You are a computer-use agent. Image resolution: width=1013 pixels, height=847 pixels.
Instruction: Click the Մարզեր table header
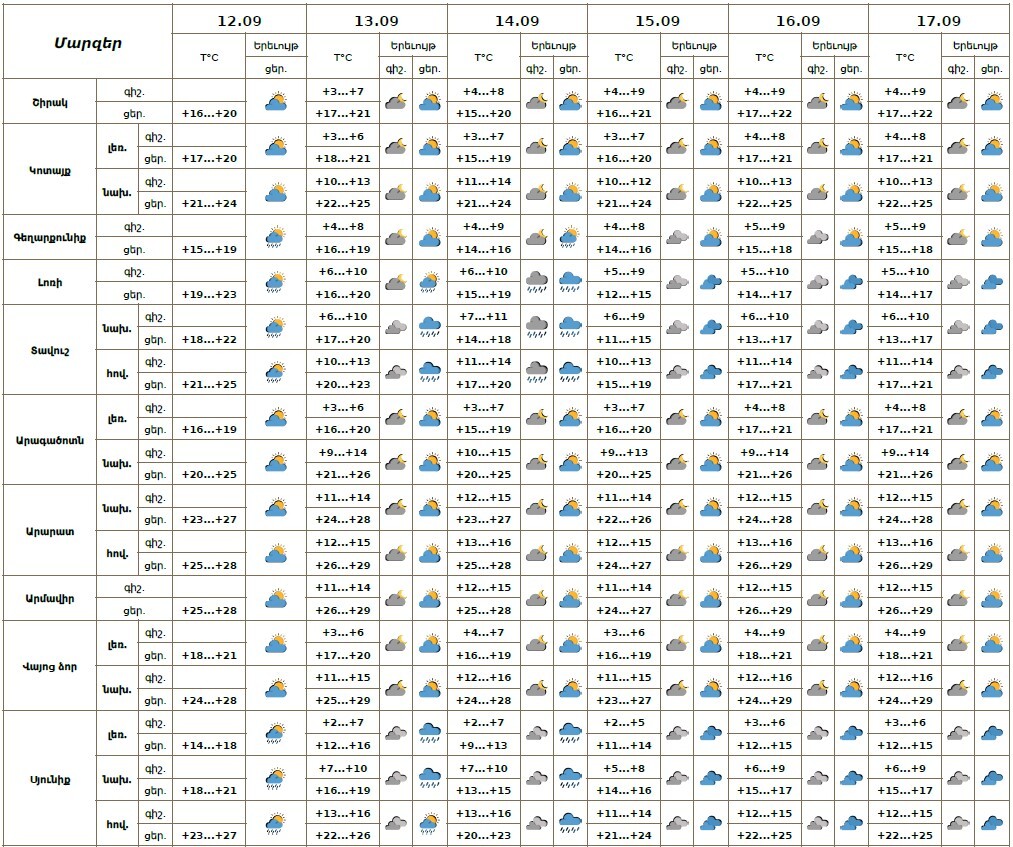click(87, 42)
